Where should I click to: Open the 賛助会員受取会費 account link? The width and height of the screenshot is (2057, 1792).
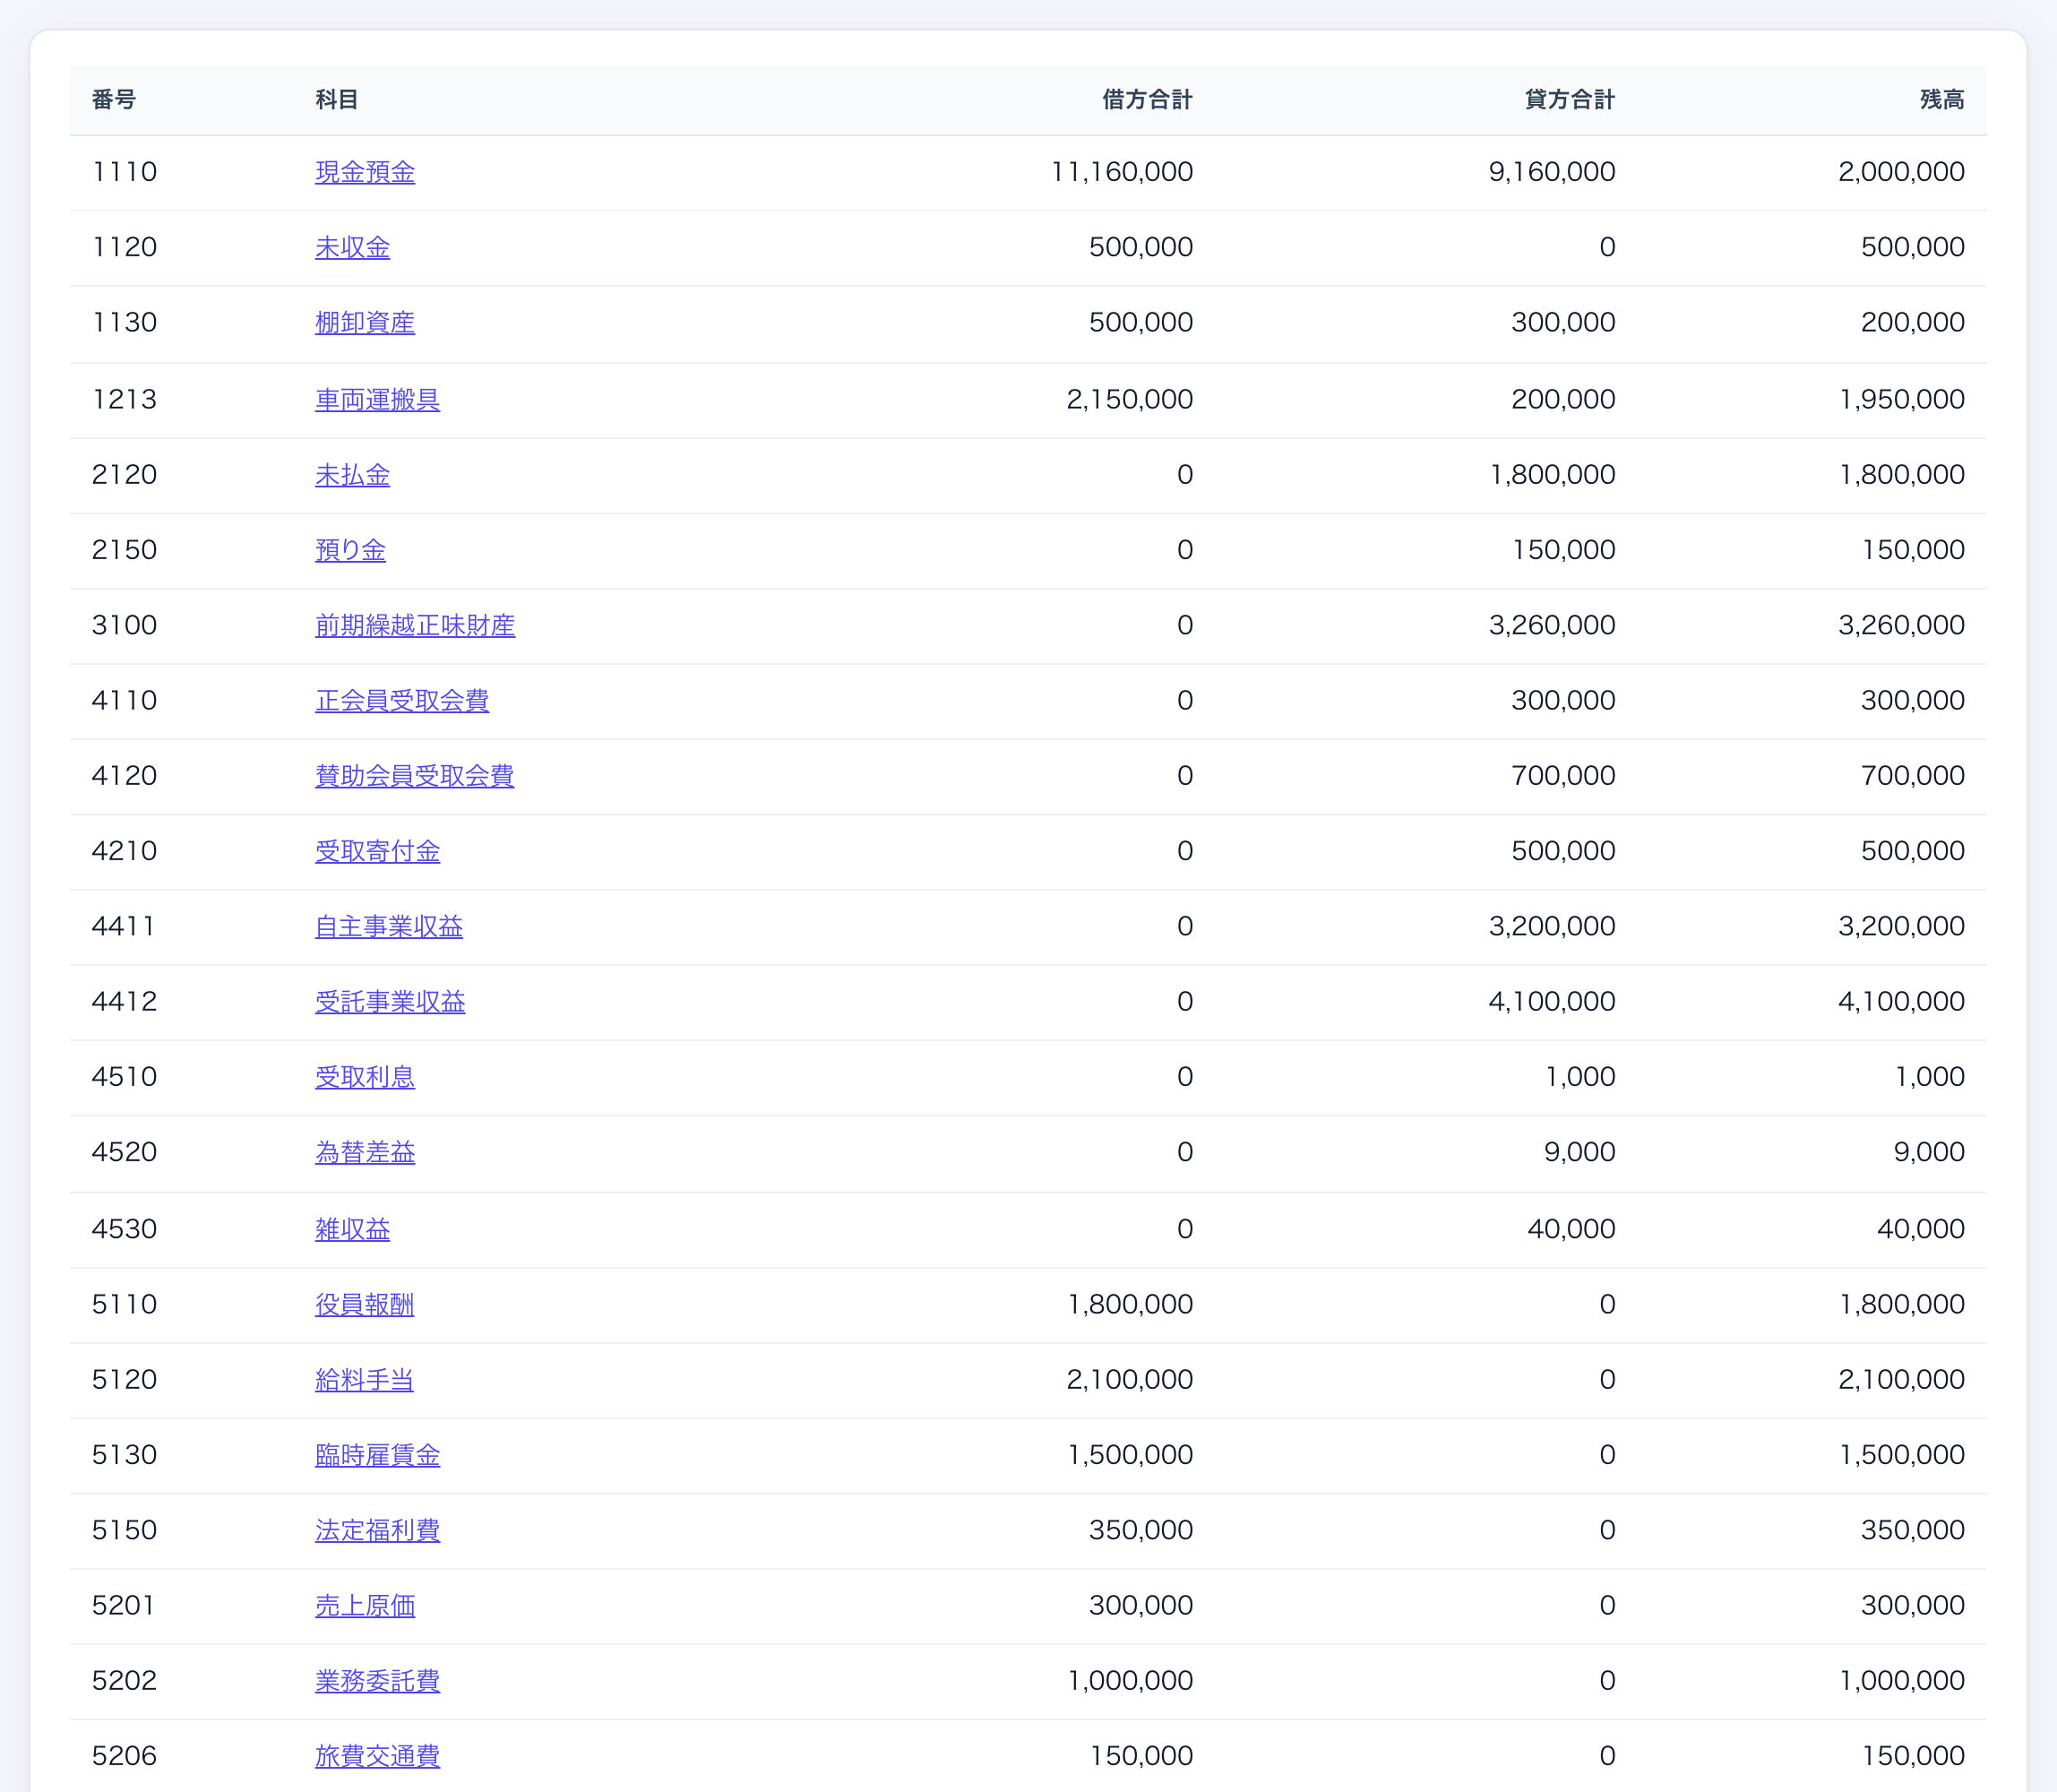pos(414,775)
